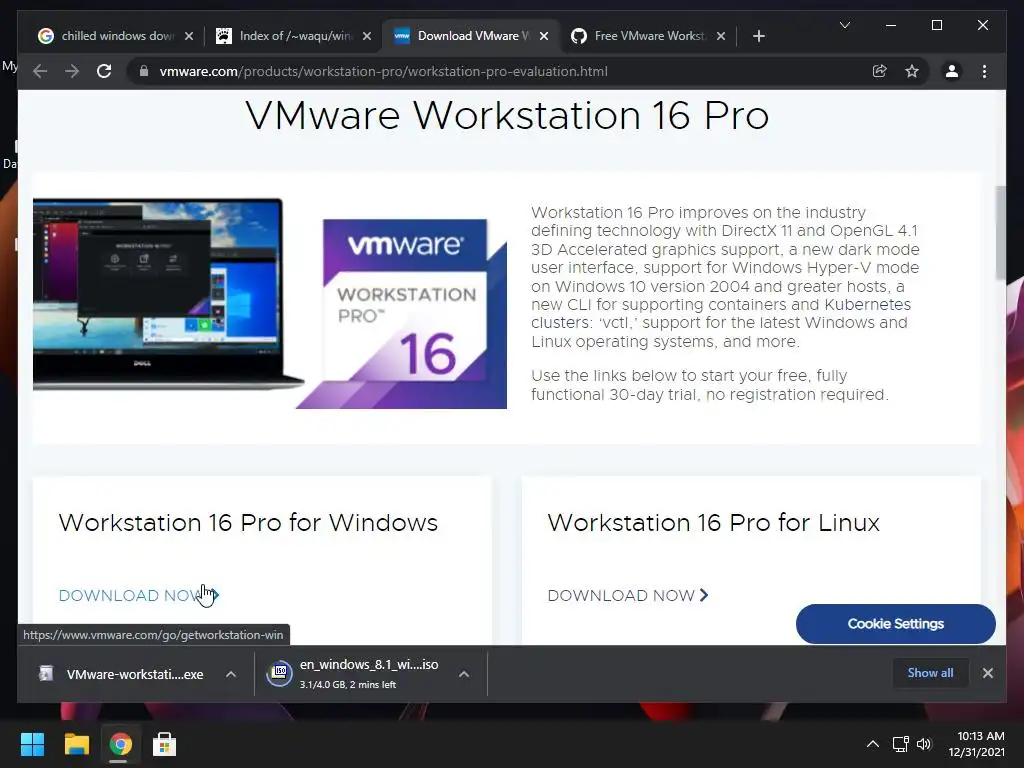Click the 'VMware Workstation 16 Pro' heading
The height and width of the screenshot is (768, 1024).
point(507,116)
